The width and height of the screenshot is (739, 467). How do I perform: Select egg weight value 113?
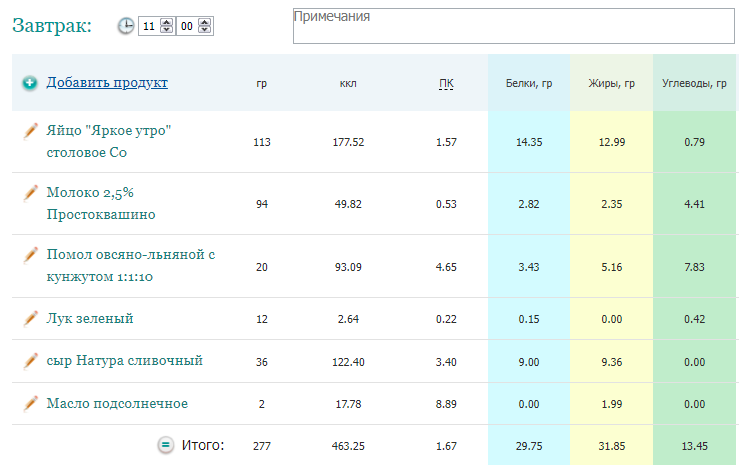(x=262, y=142)
